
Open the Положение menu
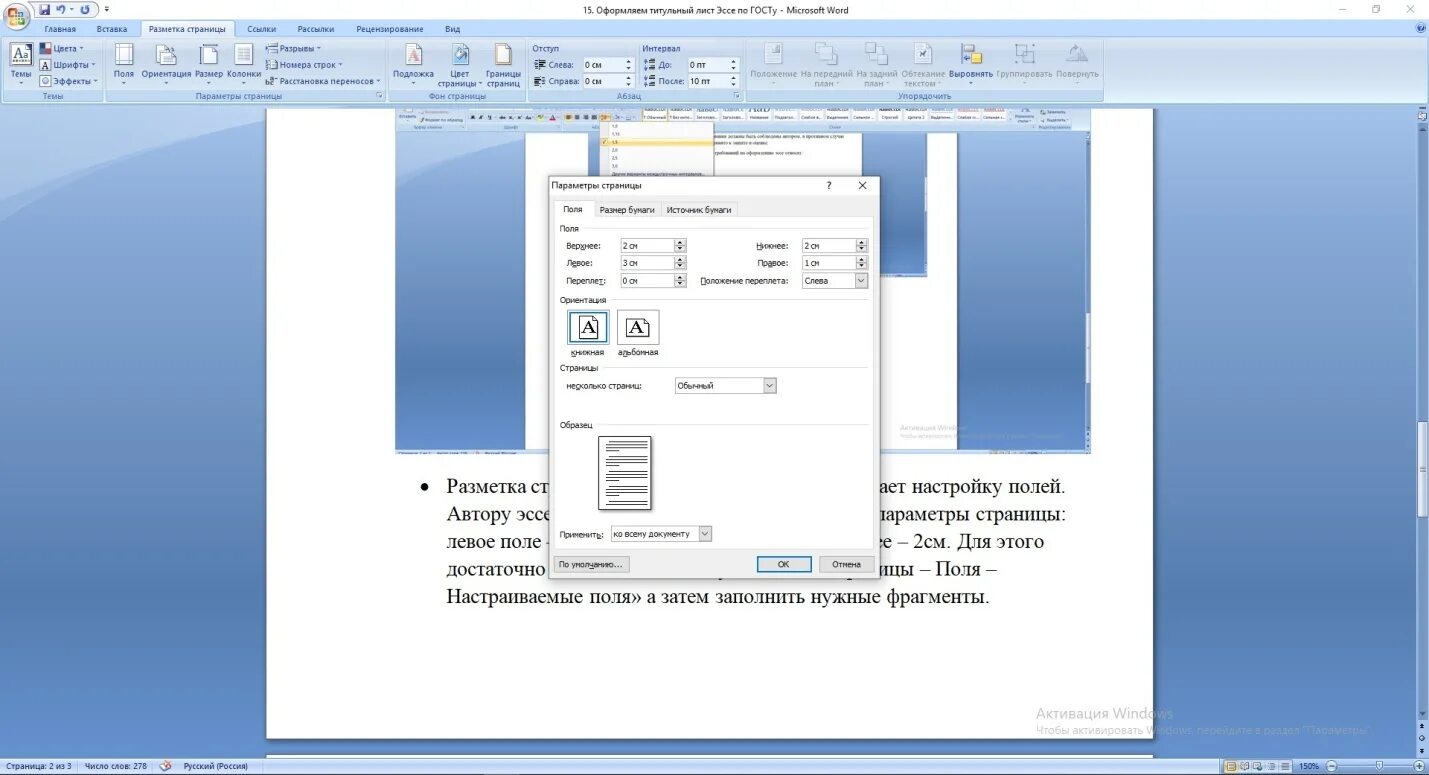click(773, 64)
